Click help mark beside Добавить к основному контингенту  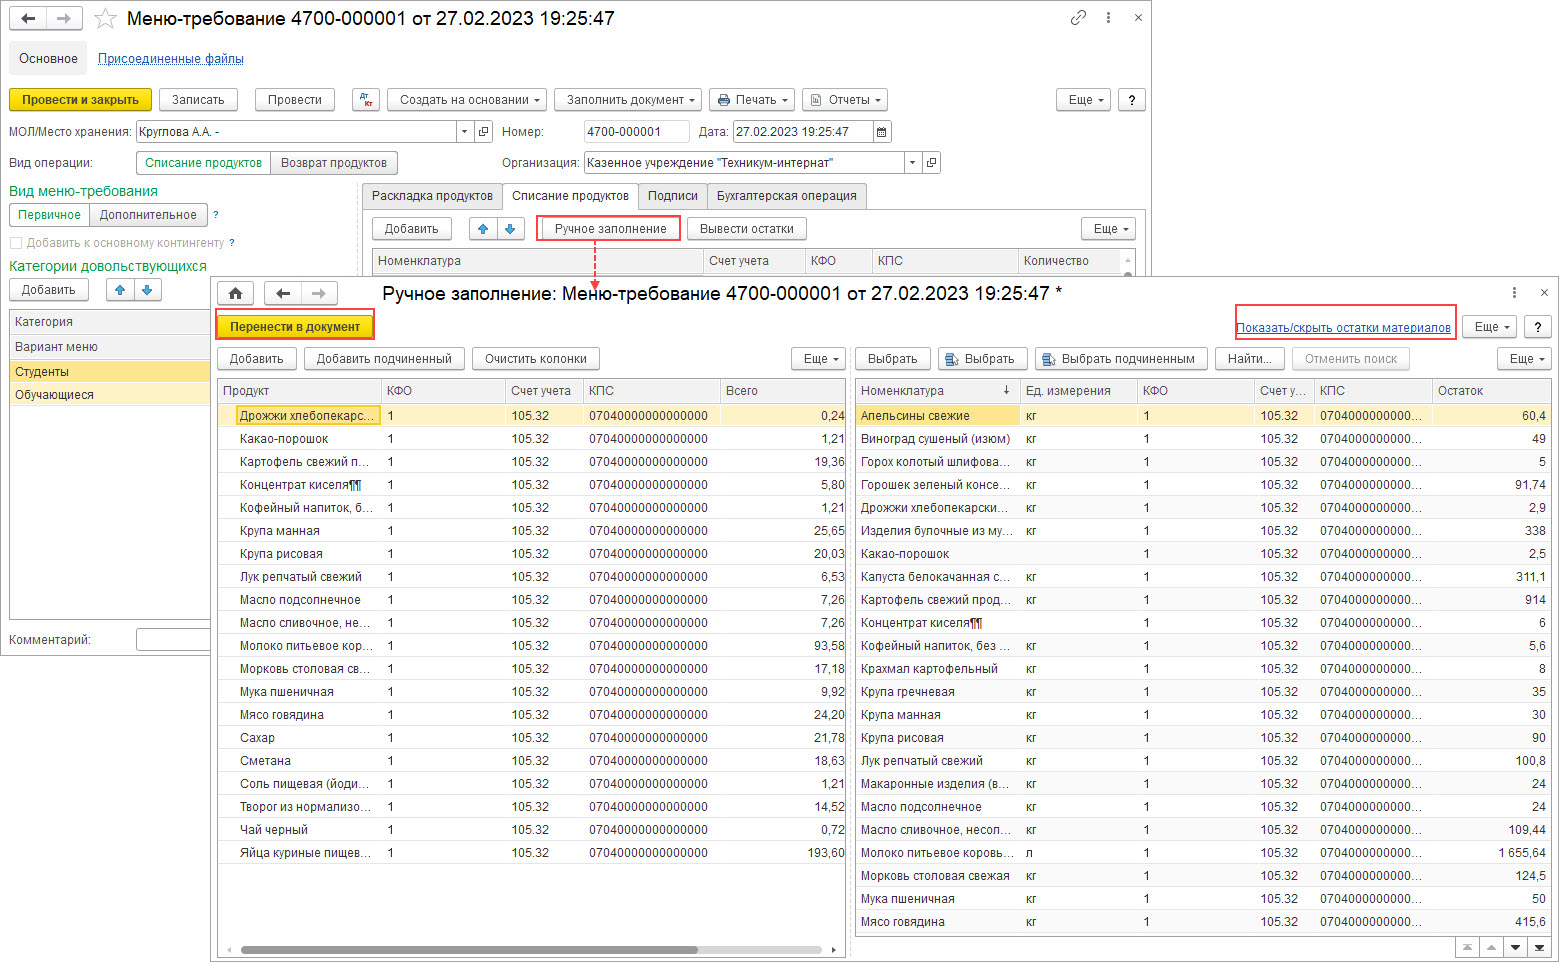(x=232, y=243)
